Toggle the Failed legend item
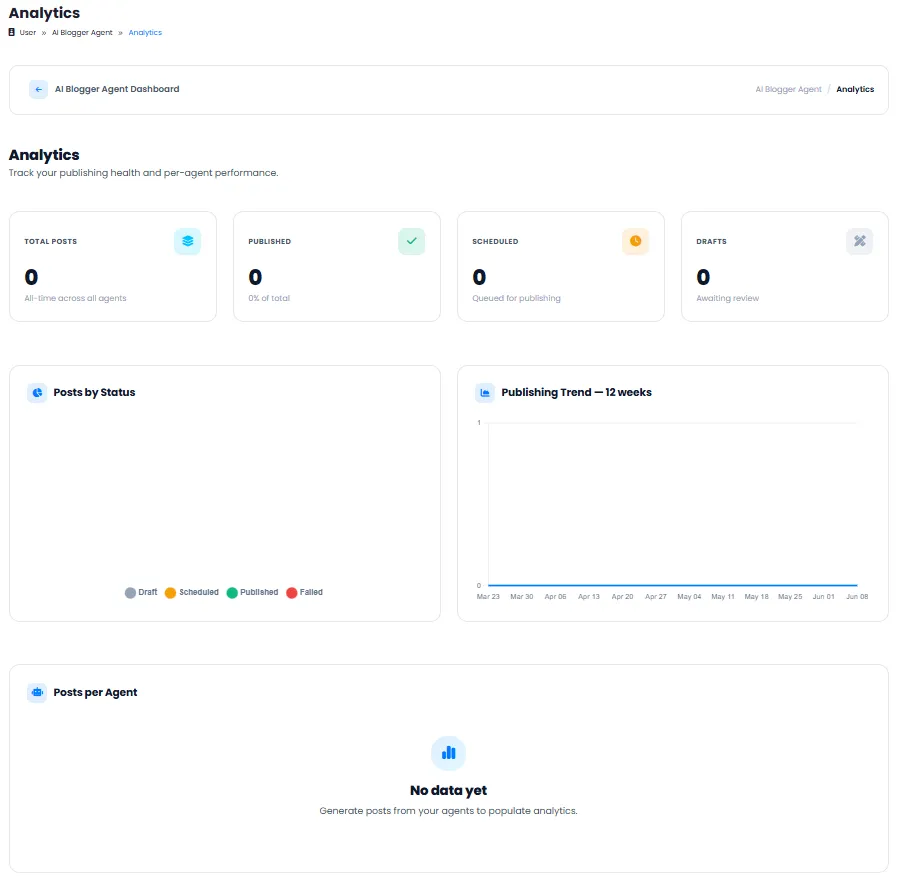Viewport: 906px width, 881px height. (305, 593)
